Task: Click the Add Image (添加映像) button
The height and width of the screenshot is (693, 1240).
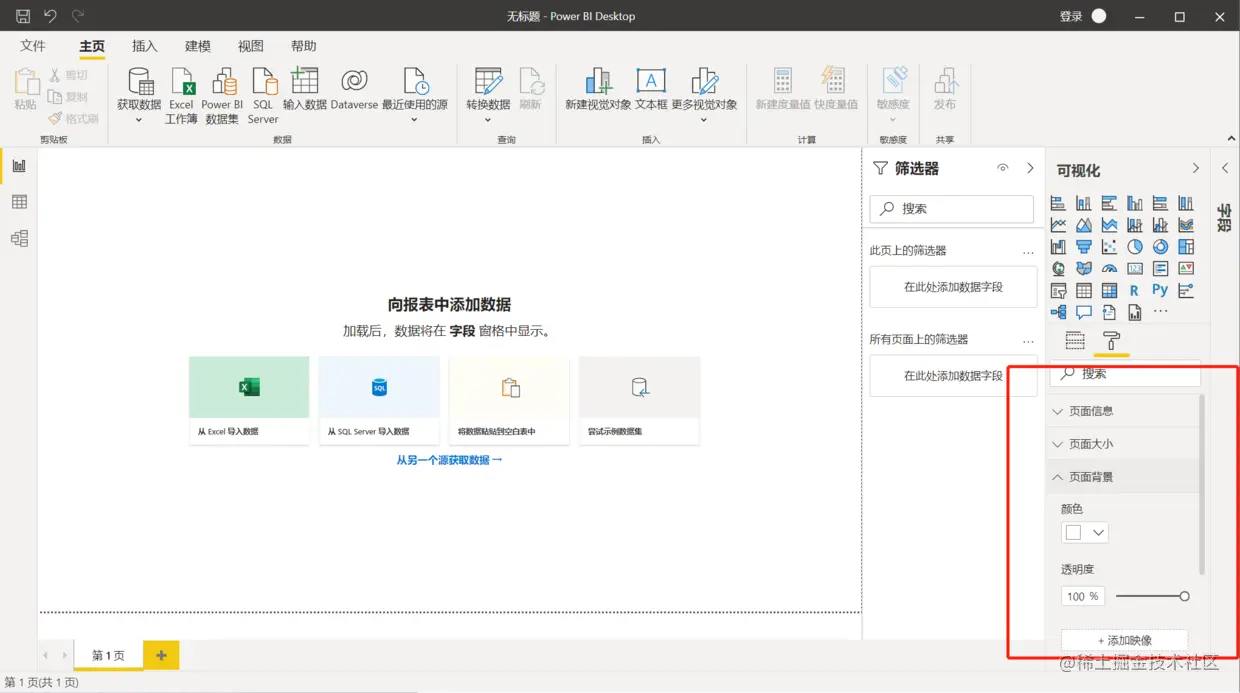Action: [1124, 640]
